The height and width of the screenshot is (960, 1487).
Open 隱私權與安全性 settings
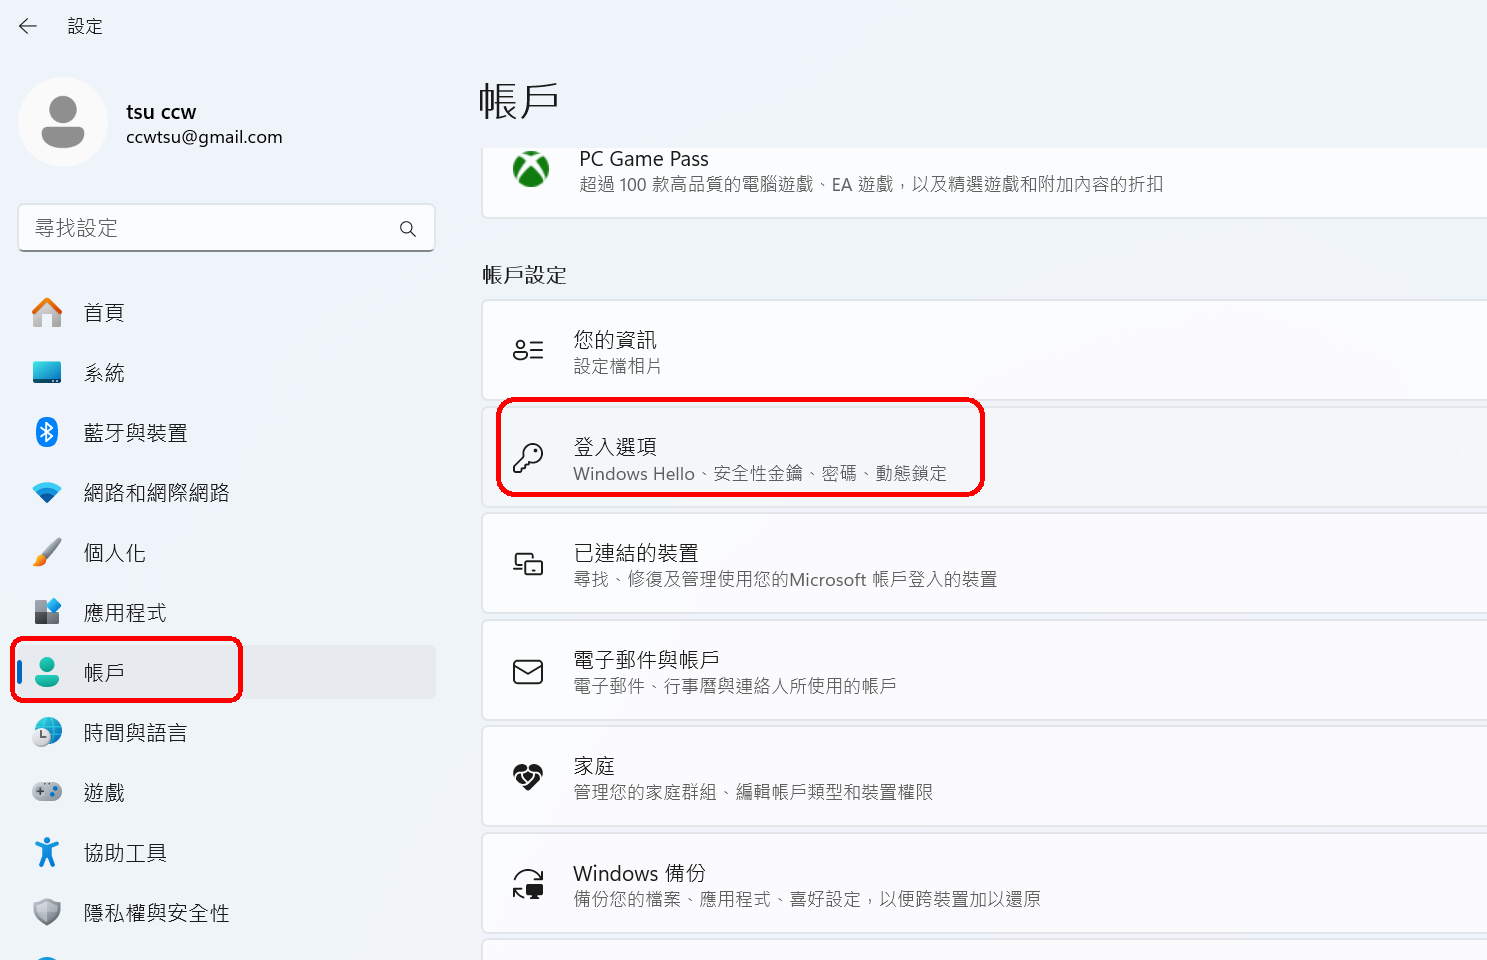pyautogui.click(x=156, y=913)
